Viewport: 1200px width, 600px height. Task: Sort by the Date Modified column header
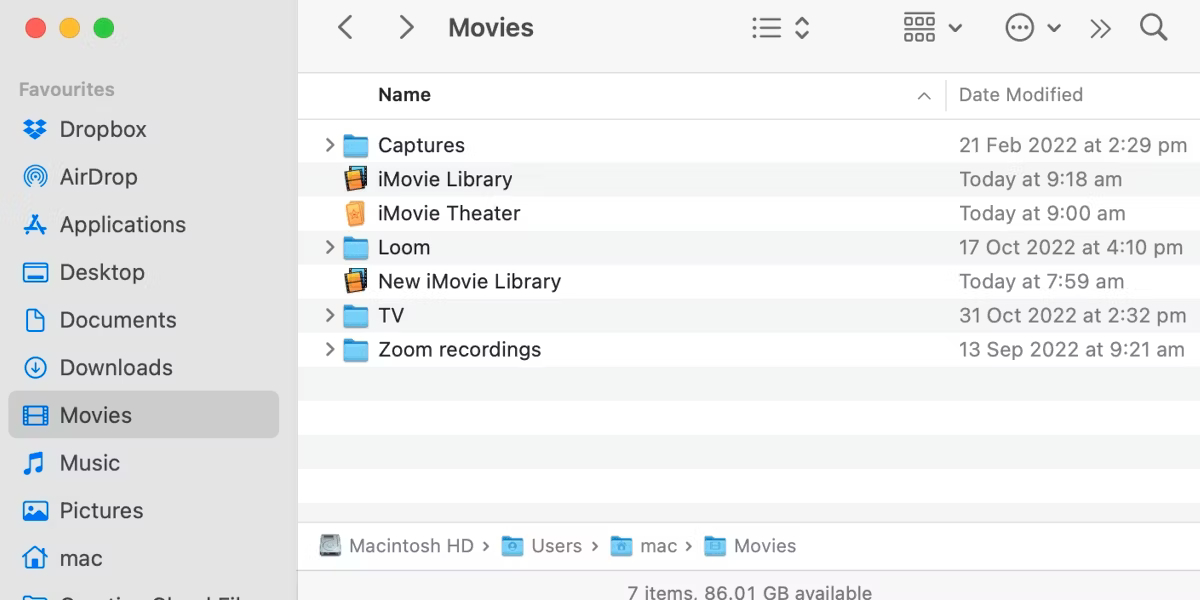pos(1021,95)
